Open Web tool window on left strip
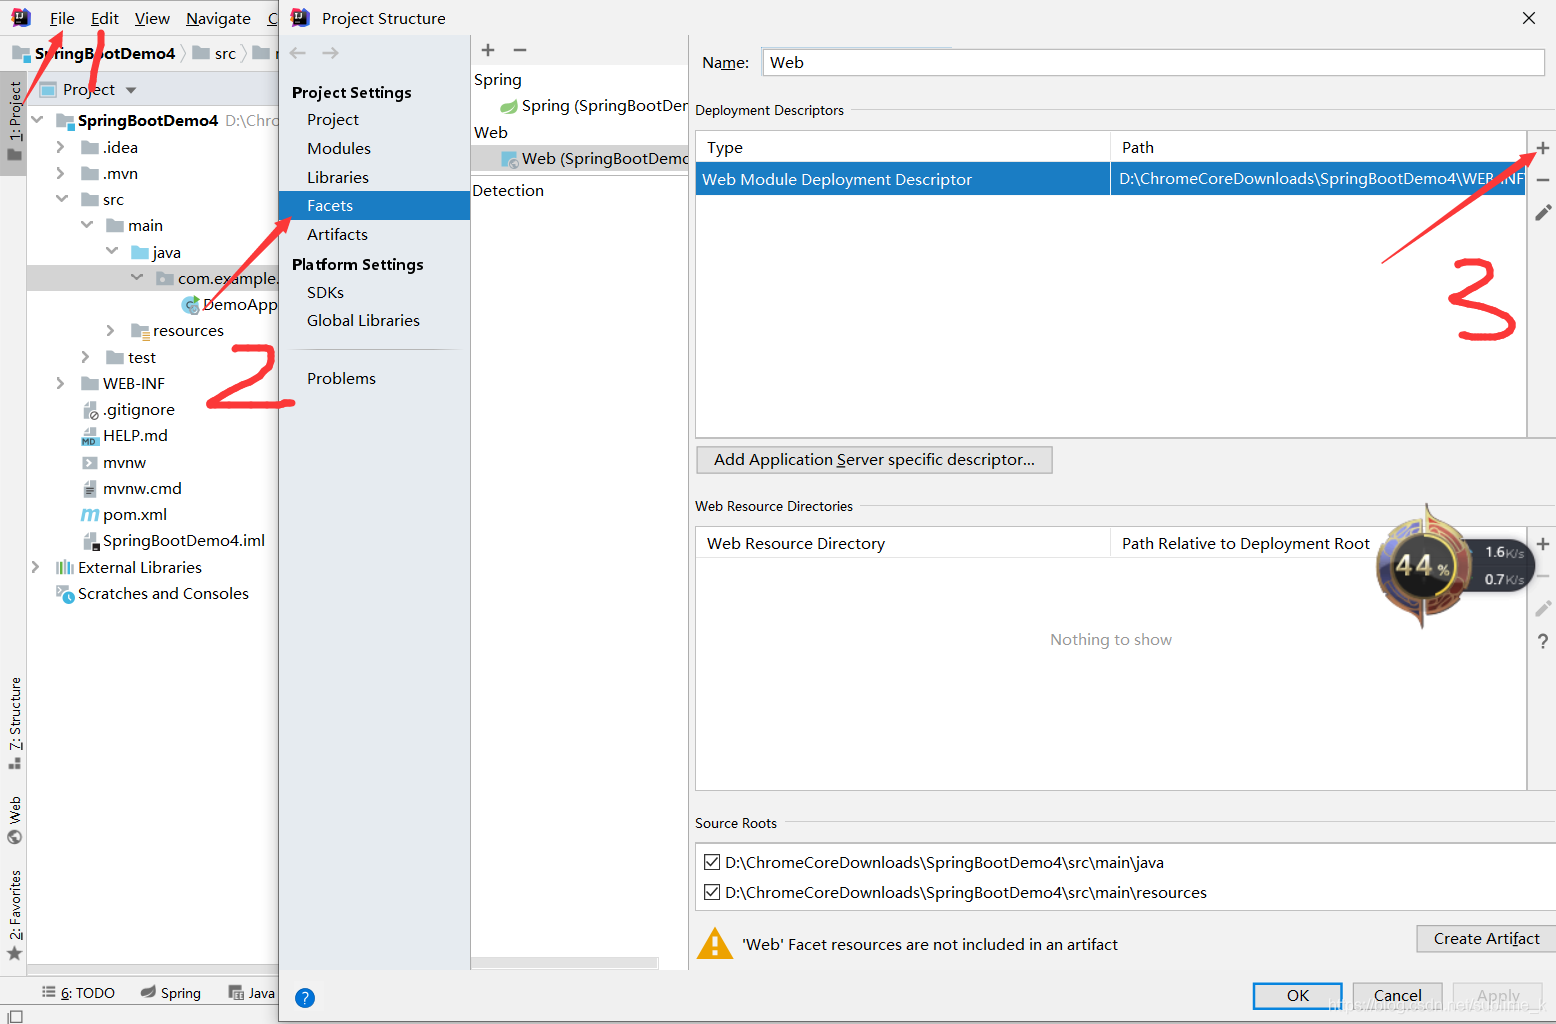 coord(14,821)
